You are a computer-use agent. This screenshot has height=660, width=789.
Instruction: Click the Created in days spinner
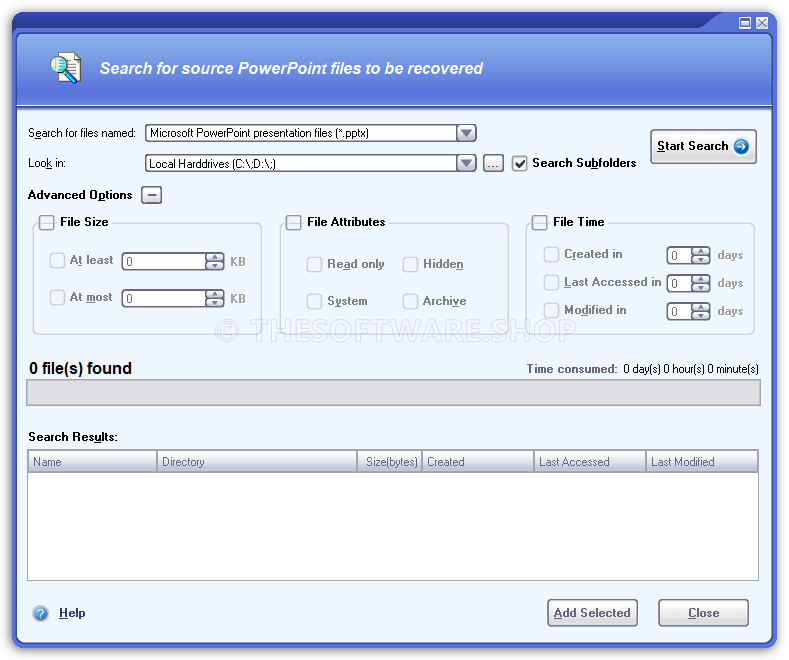point(700,256)
